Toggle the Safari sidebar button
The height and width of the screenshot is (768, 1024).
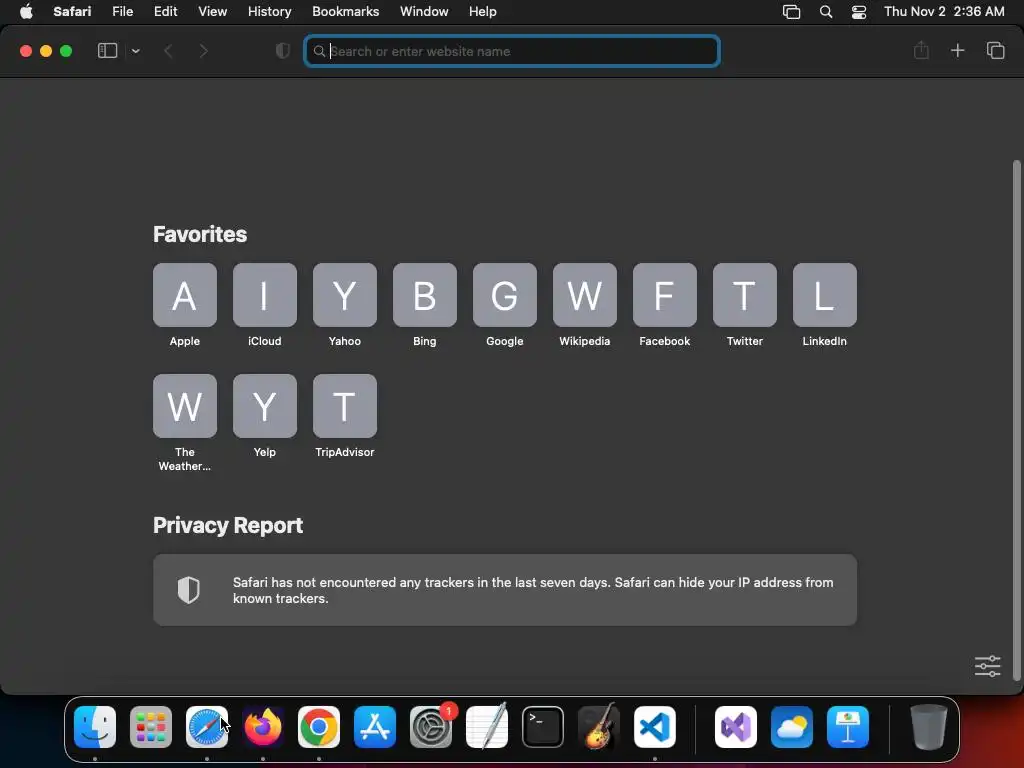(107, 51)
